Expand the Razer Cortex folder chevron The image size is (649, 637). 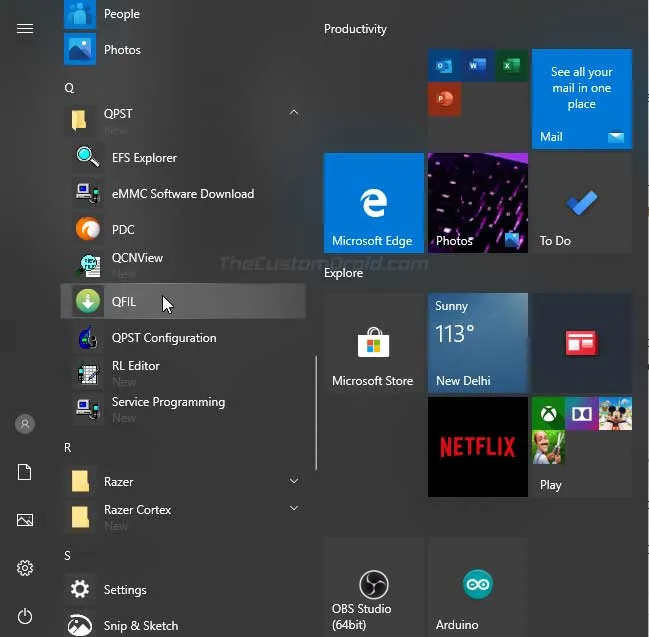[x=294, y=508]
